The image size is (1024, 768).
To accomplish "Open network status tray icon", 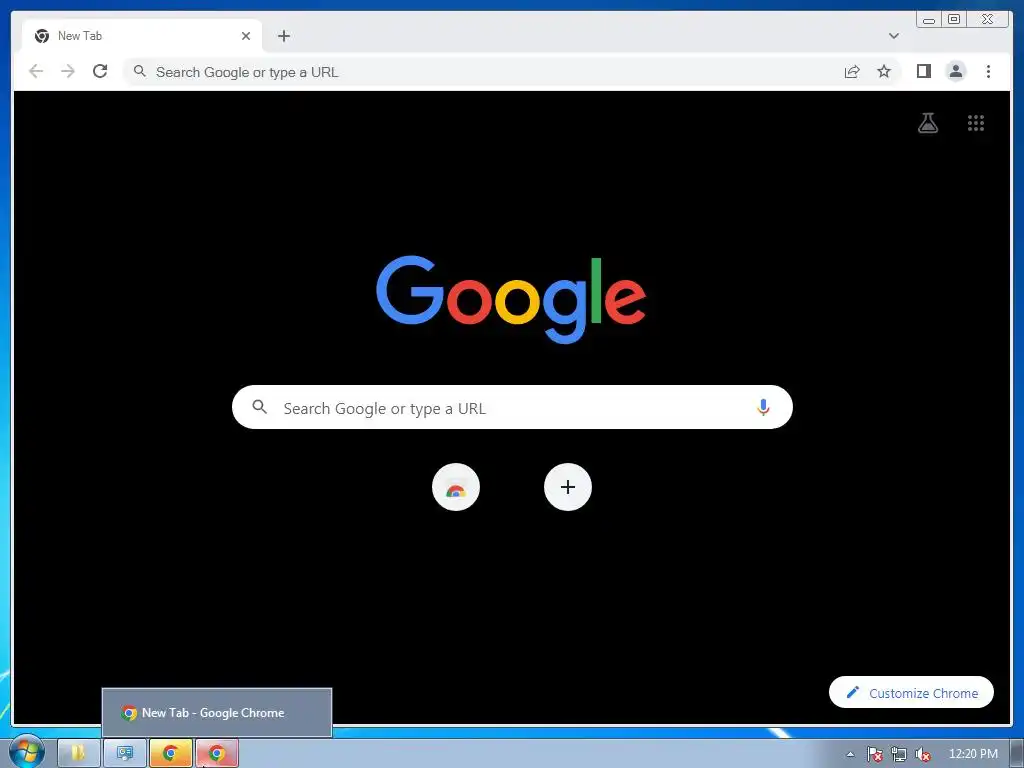I will (x=899, y=754).
